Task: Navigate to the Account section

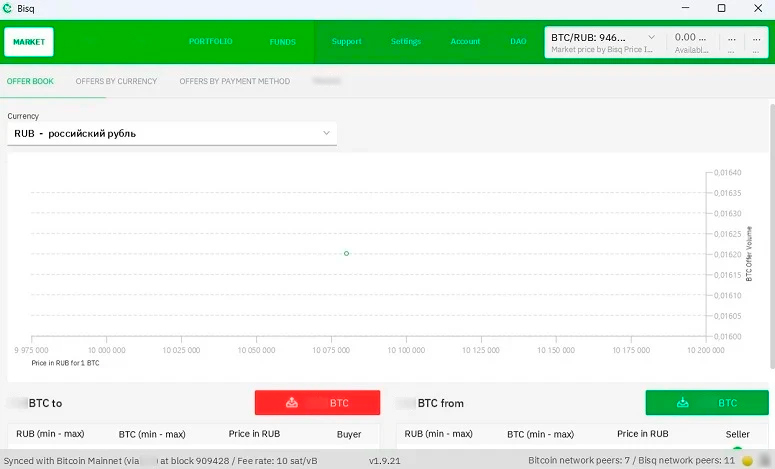Action: (465, 42)
